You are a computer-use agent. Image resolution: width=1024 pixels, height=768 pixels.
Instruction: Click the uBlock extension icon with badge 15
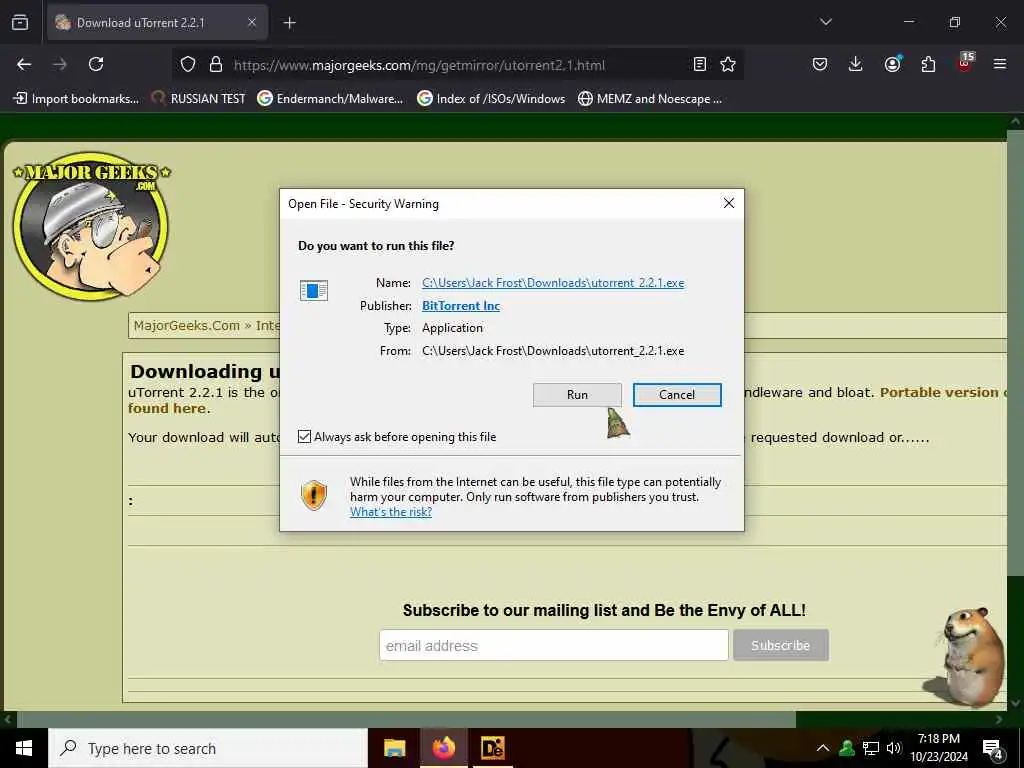(x=965, y=63)
